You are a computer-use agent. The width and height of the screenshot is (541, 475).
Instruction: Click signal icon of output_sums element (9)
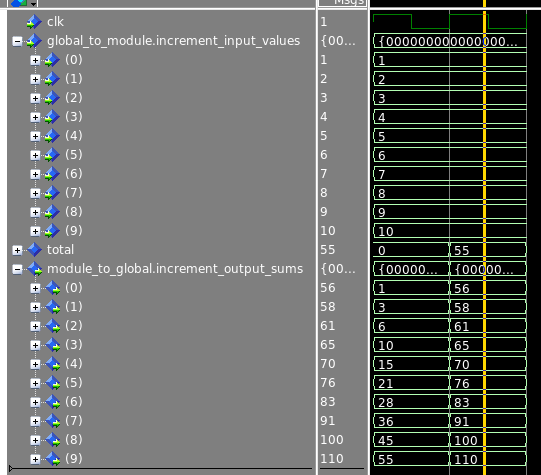(52, 458)
